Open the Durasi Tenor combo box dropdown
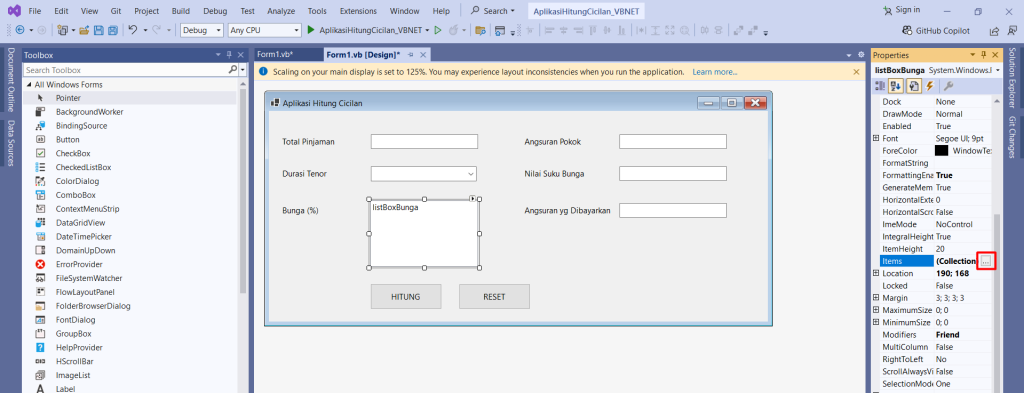Image resolution: width=1024 pixels, height=393 pixels. 471,174
